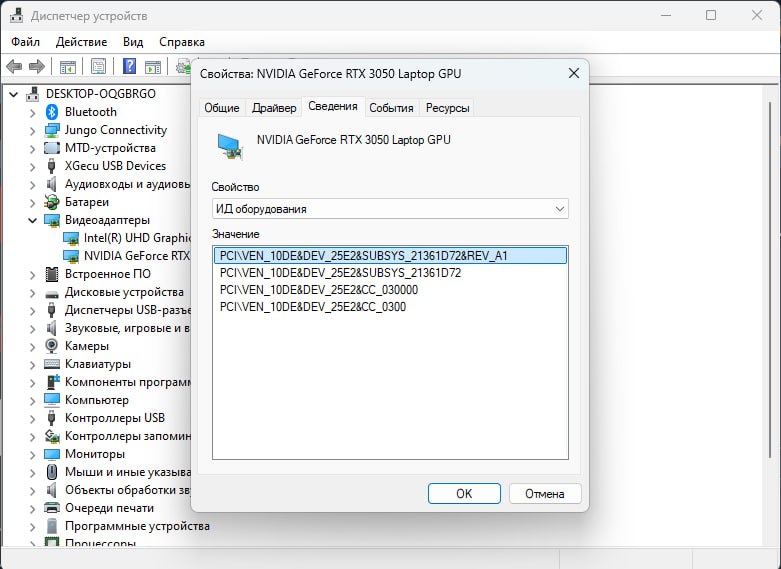Close the NVIDIA properties dialog

[x=574, y=73]
